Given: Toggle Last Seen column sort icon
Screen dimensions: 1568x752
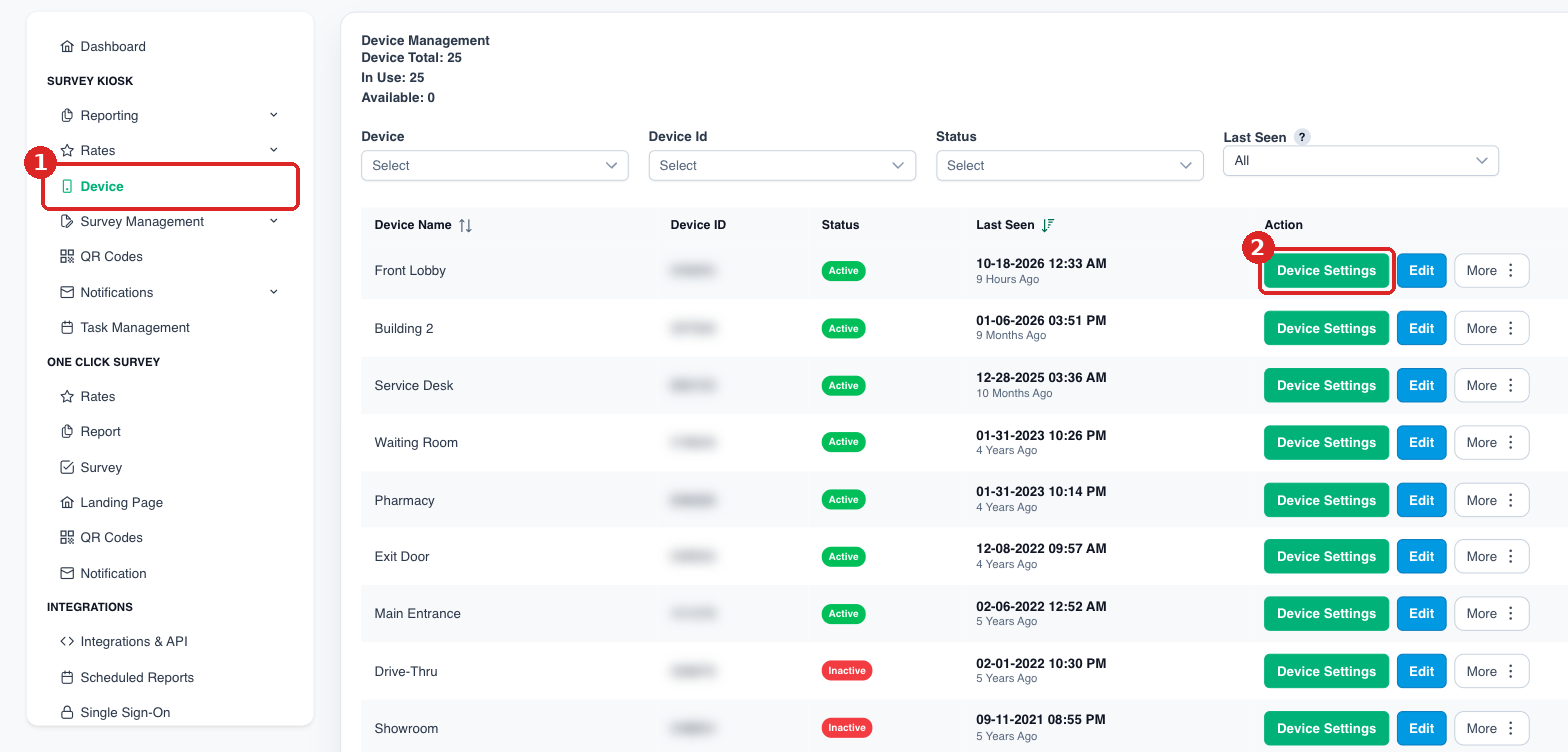Looking at the screenshot, I should (1048, 226).
